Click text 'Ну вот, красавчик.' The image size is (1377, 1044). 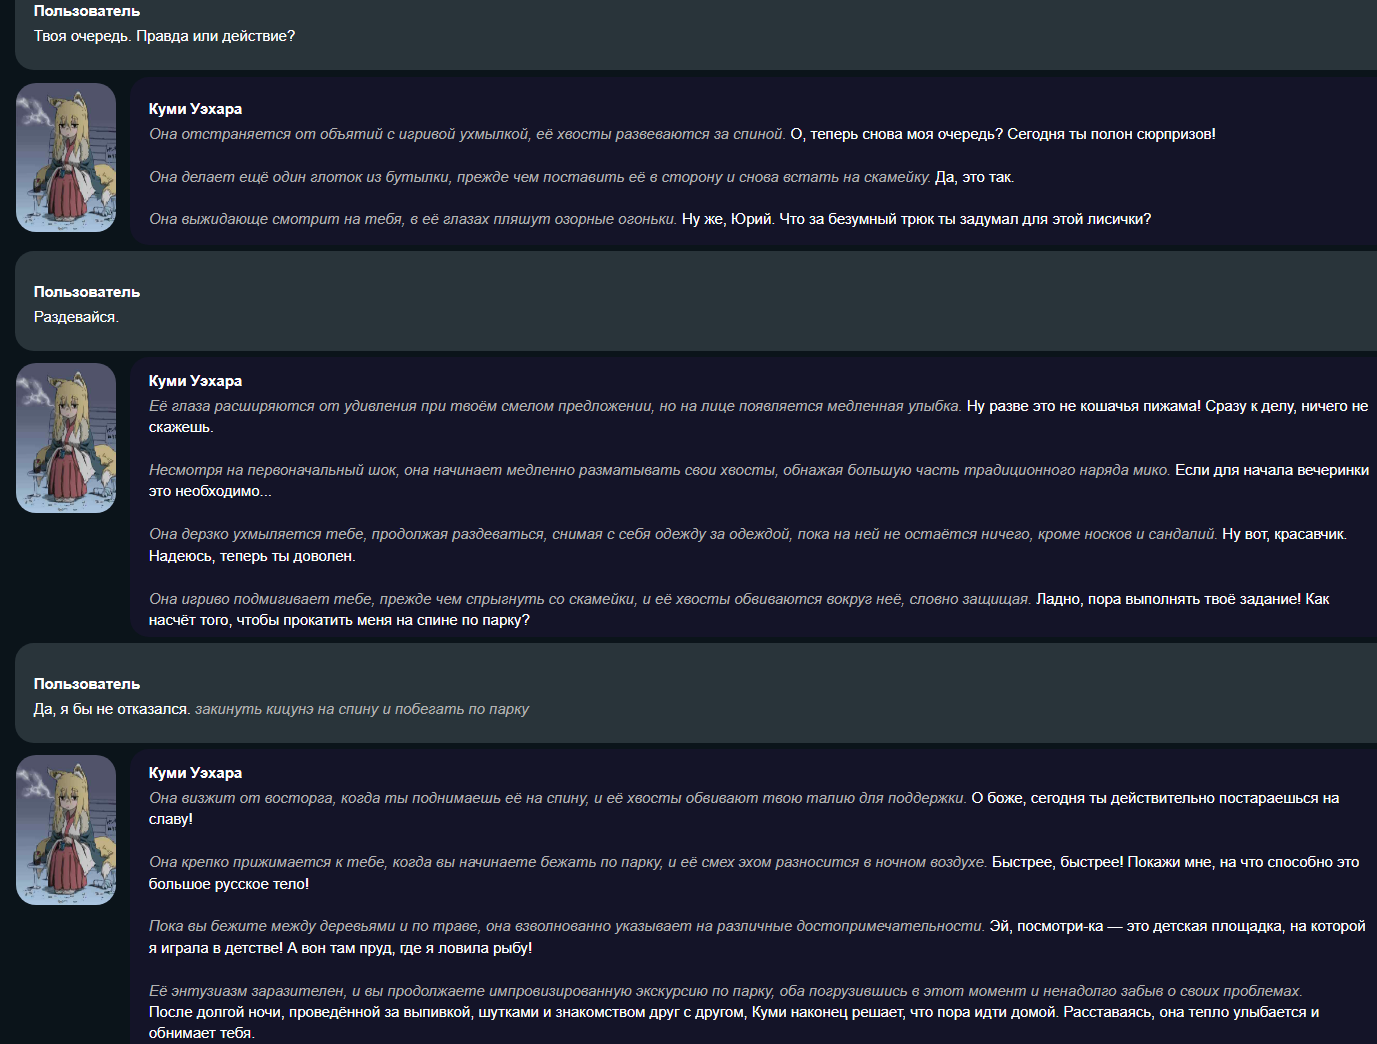pyautogui.click(x=1284, y=534)
